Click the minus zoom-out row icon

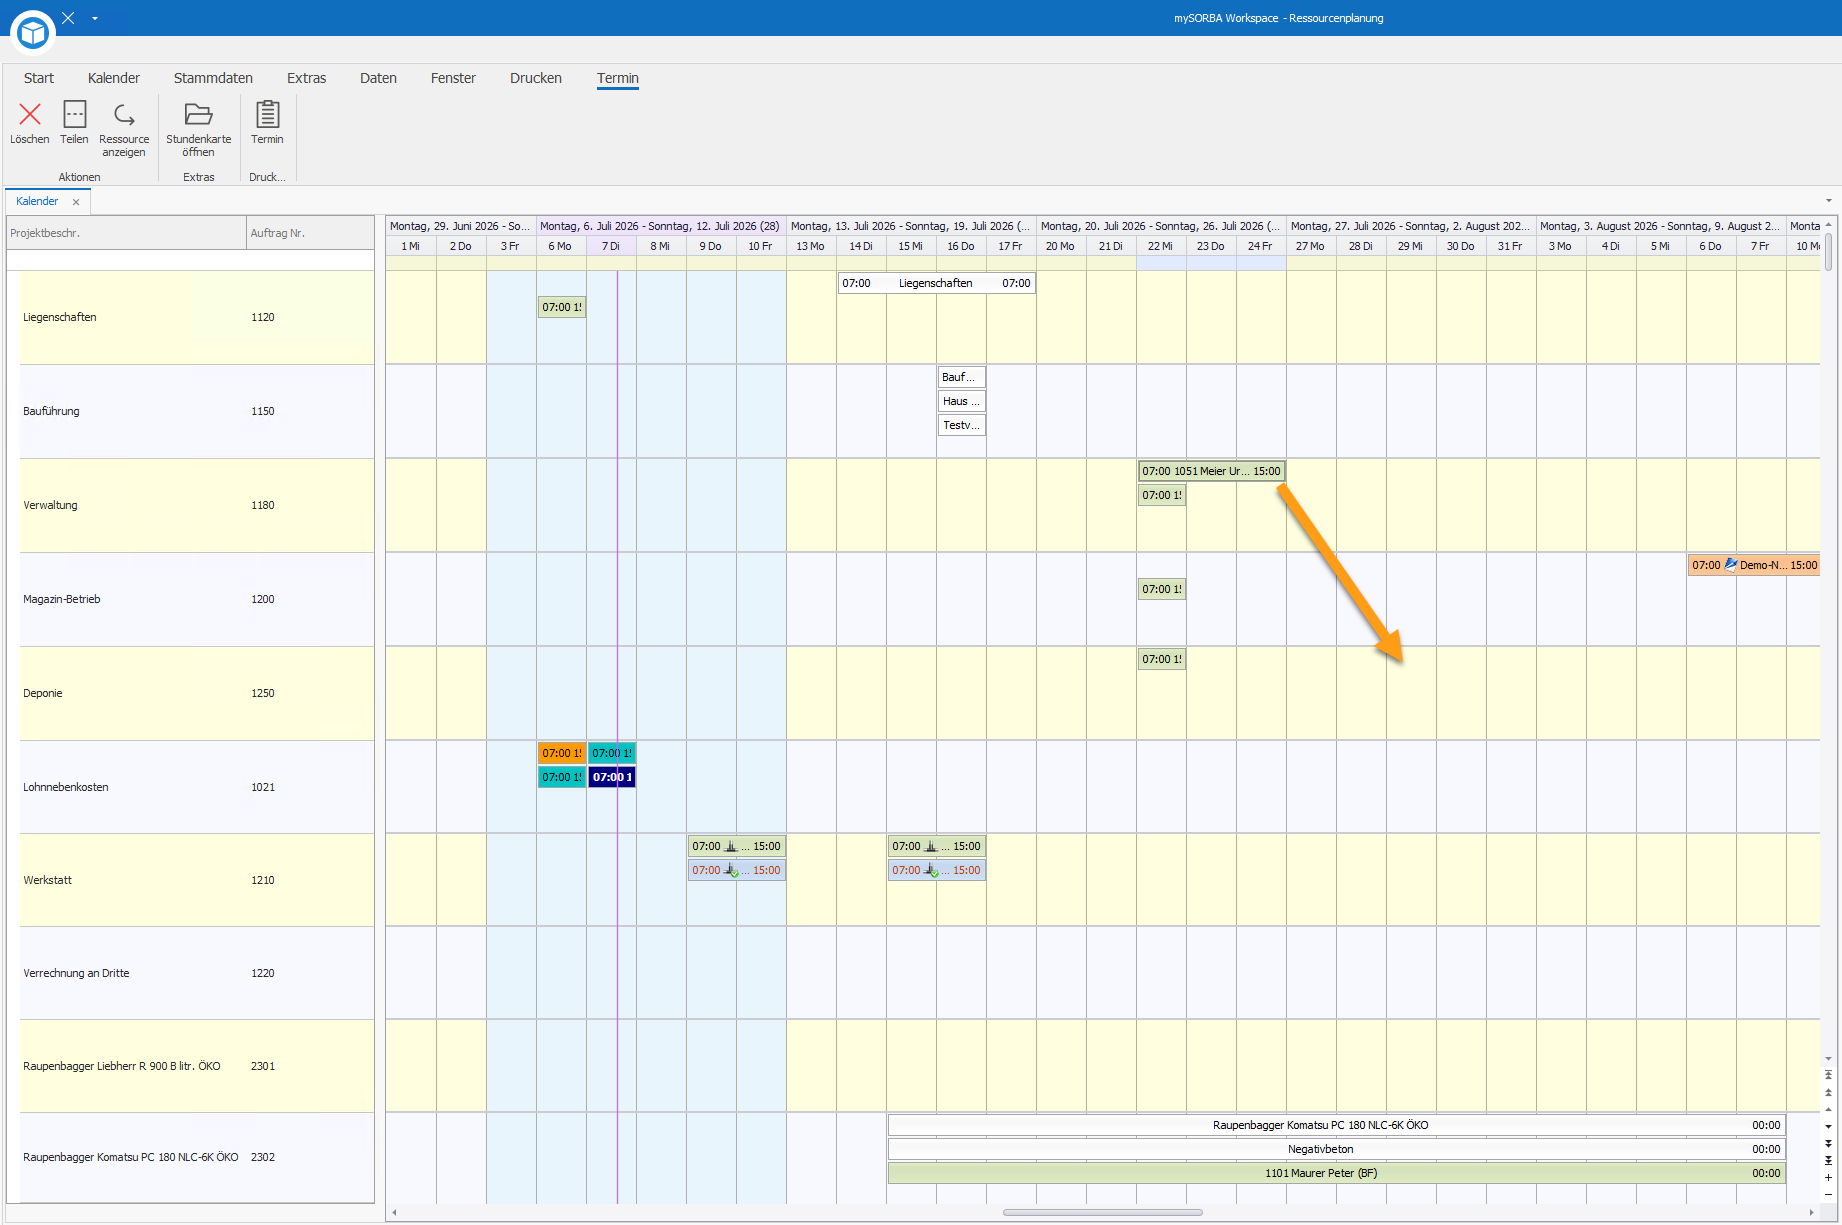point(1828,1194)
